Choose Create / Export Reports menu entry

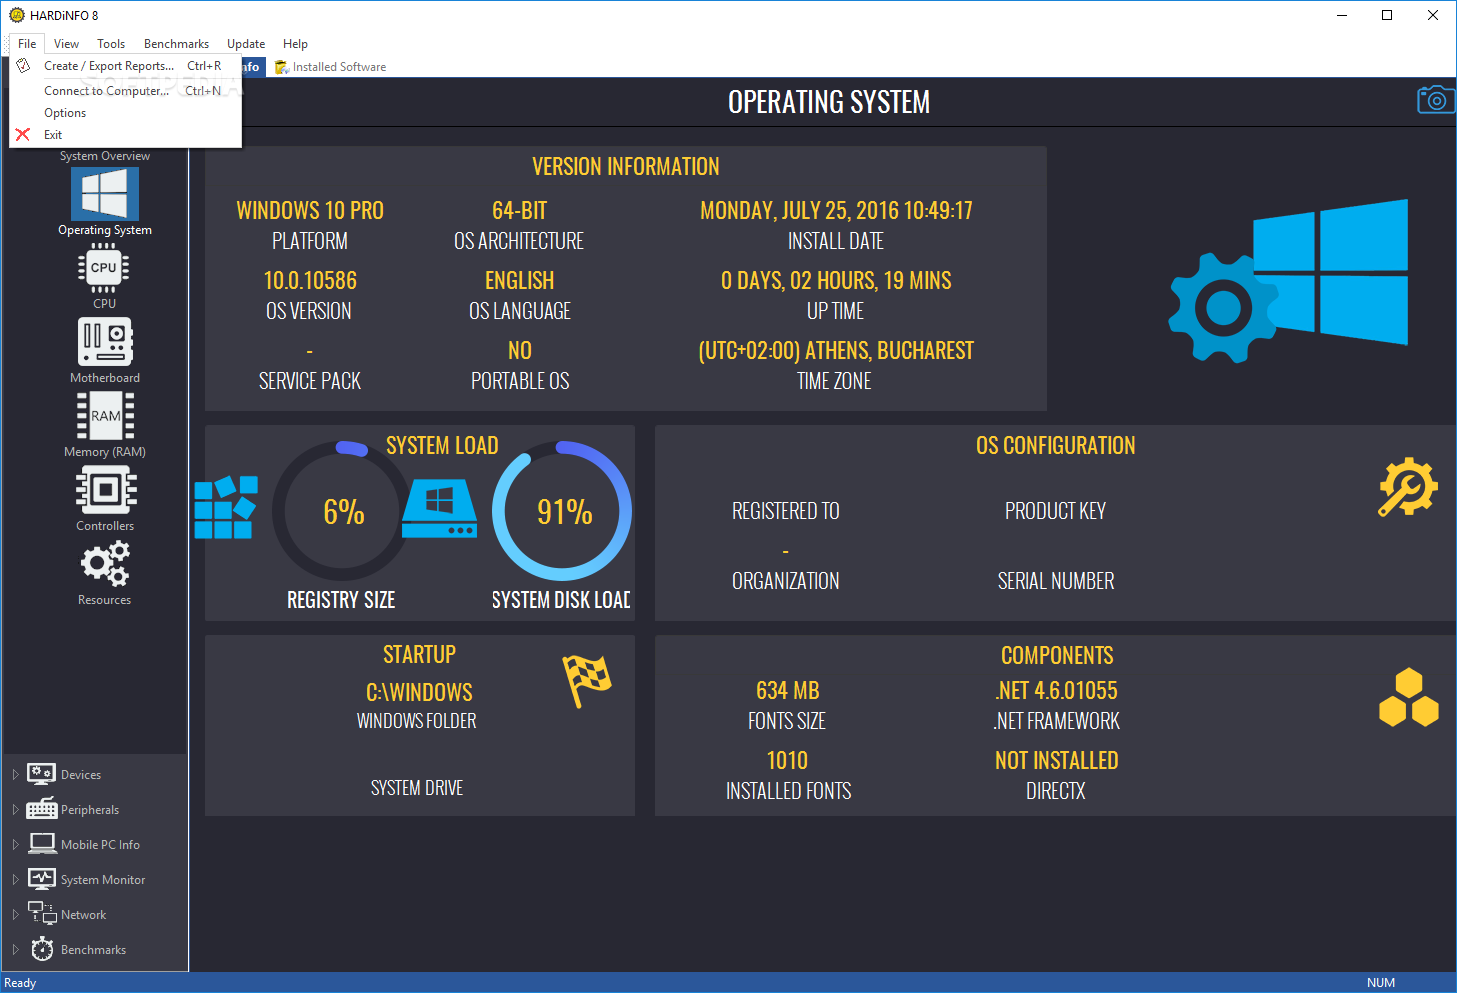point(125,66)
